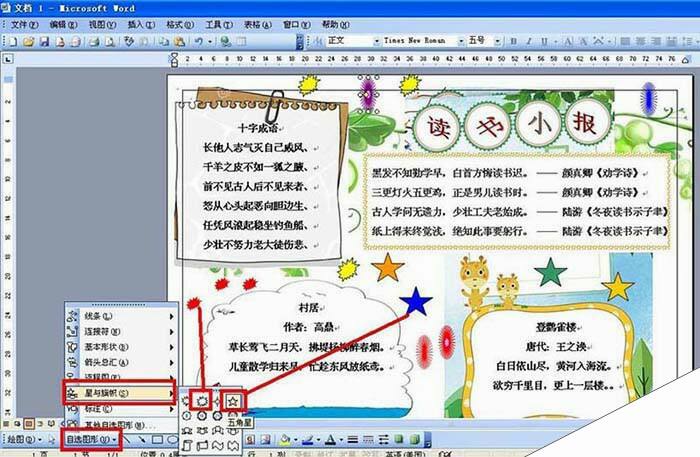Open the 编辑 menu
This screenshot has height=457, width=700.
pyautogui.click(x=63, y=24)
